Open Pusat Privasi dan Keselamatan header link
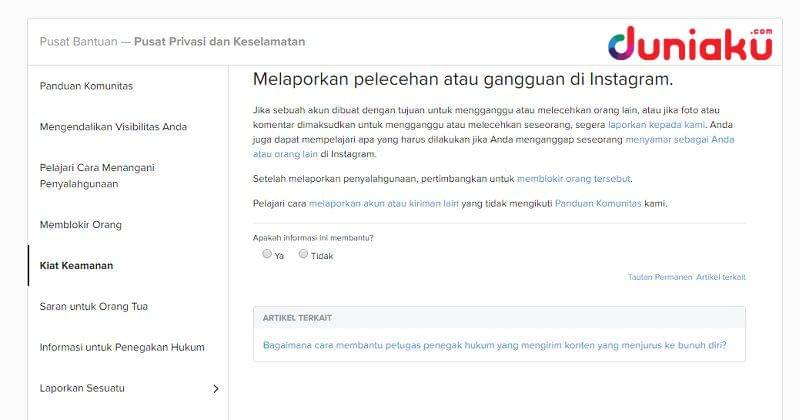Screen dimensions: 800x420 [219, 41]
